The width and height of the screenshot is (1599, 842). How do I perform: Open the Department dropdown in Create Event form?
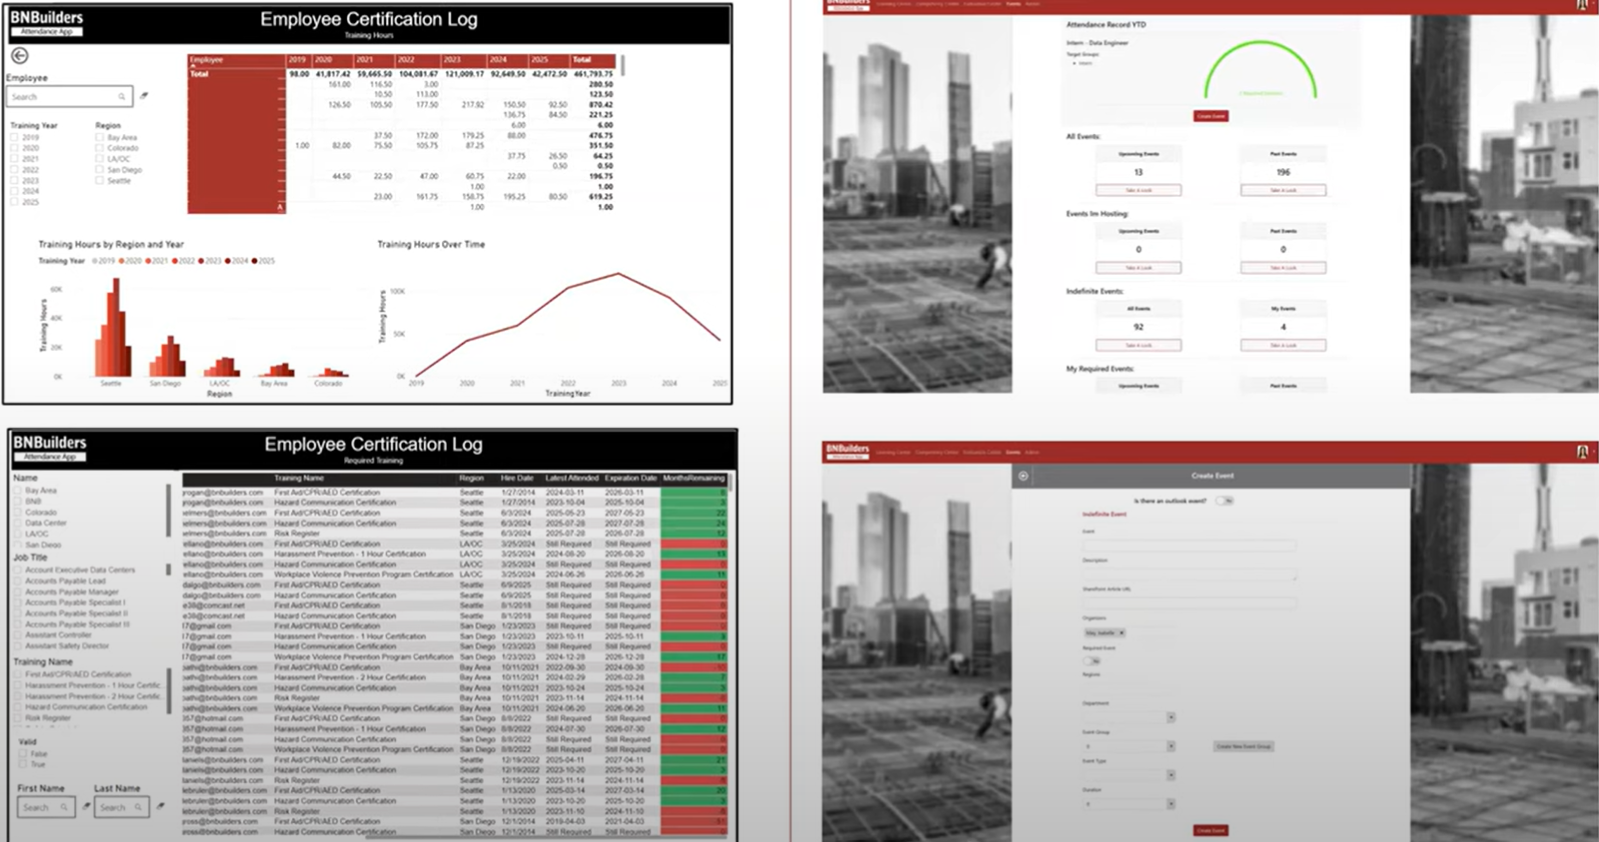tap(1170, 717)
